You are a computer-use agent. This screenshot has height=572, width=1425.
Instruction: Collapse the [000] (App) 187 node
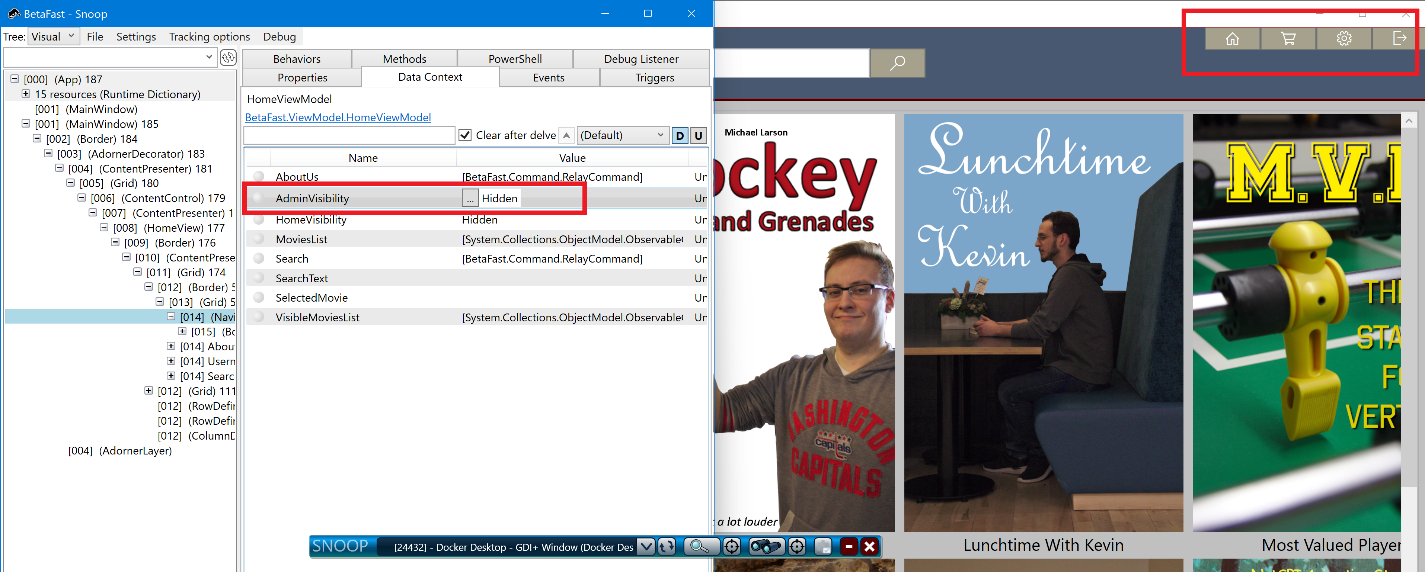pos(14,79)
